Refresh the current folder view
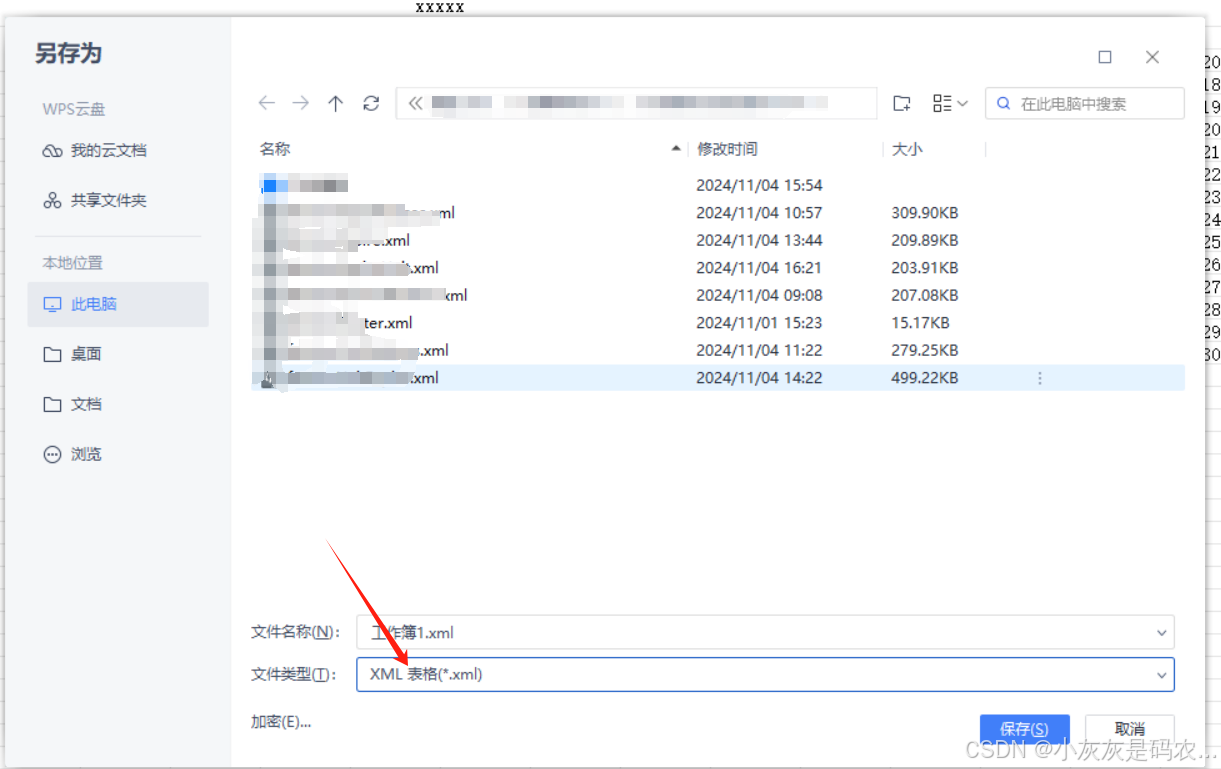Screen dimensions: 1221x769 pos(371,102)
